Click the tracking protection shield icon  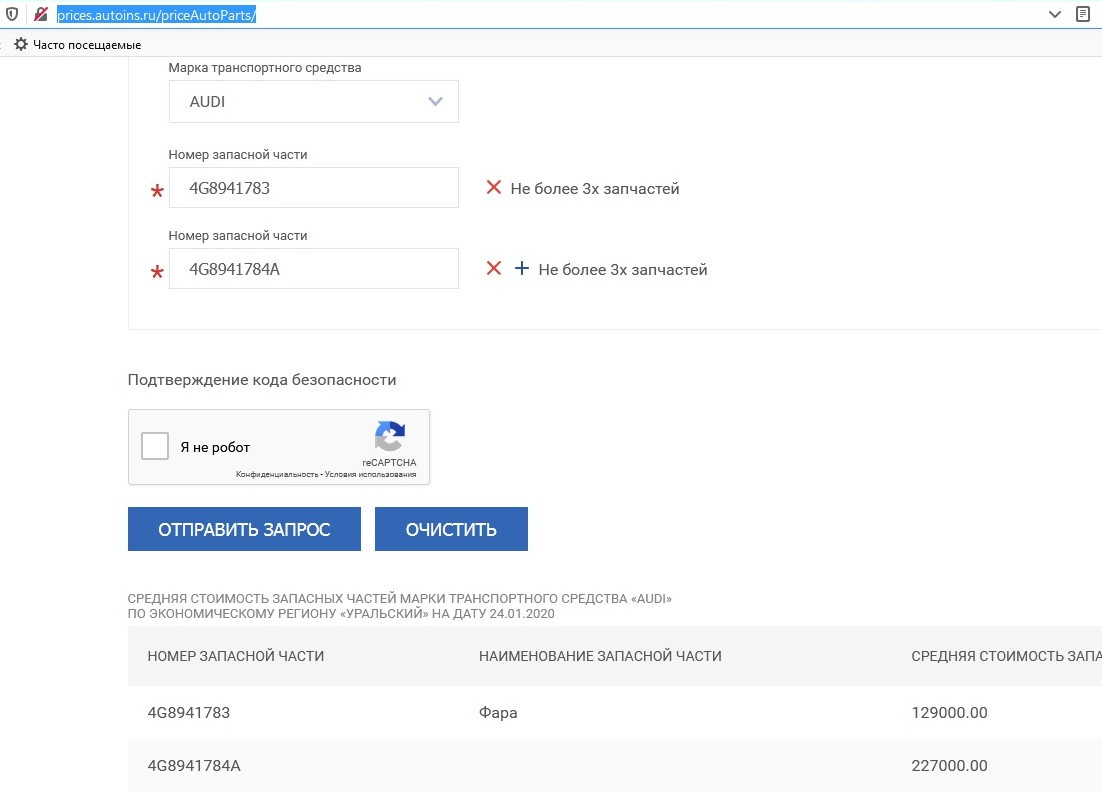click(x=12, y=15)
